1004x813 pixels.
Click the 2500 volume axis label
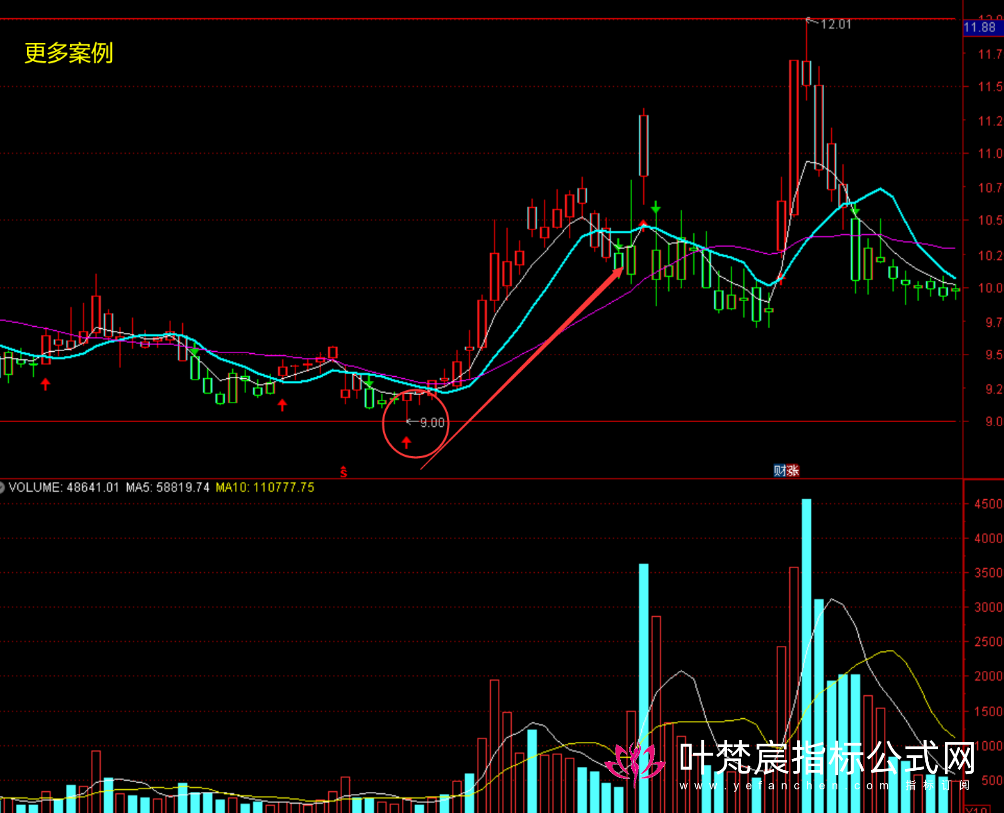(x=988, y=641)
